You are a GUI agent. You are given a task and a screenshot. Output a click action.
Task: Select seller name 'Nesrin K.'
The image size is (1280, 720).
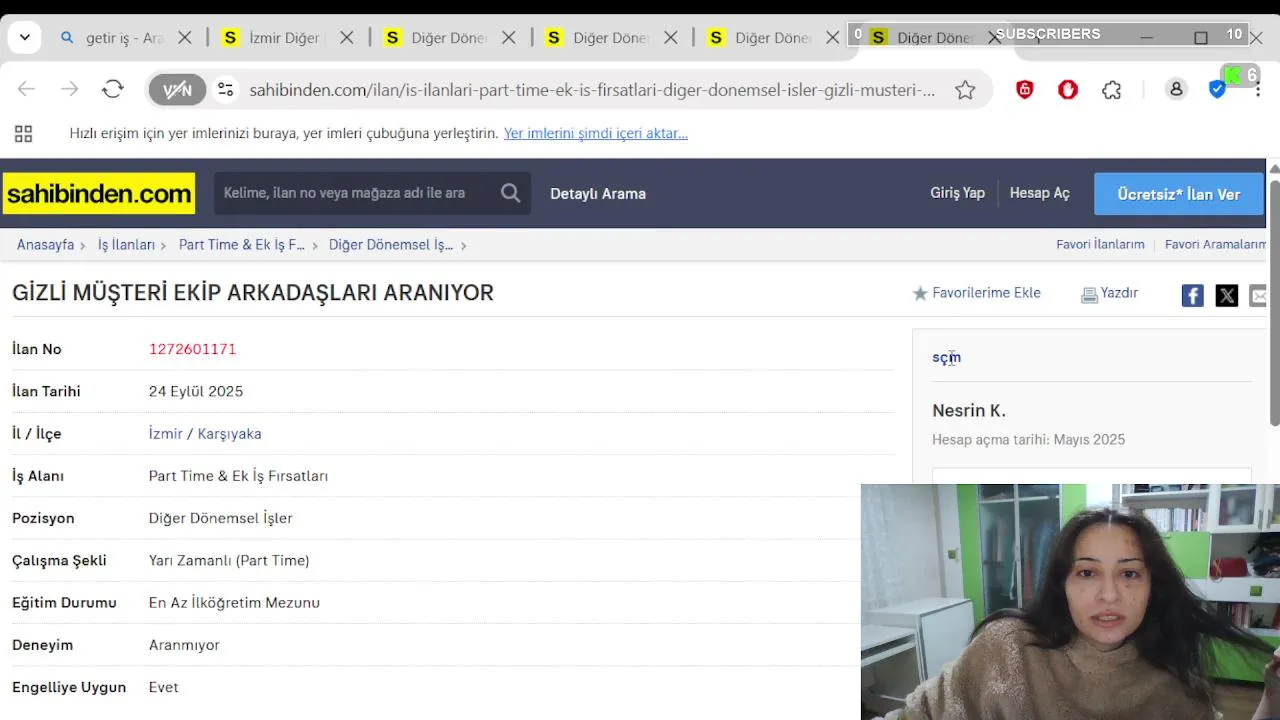969,410
